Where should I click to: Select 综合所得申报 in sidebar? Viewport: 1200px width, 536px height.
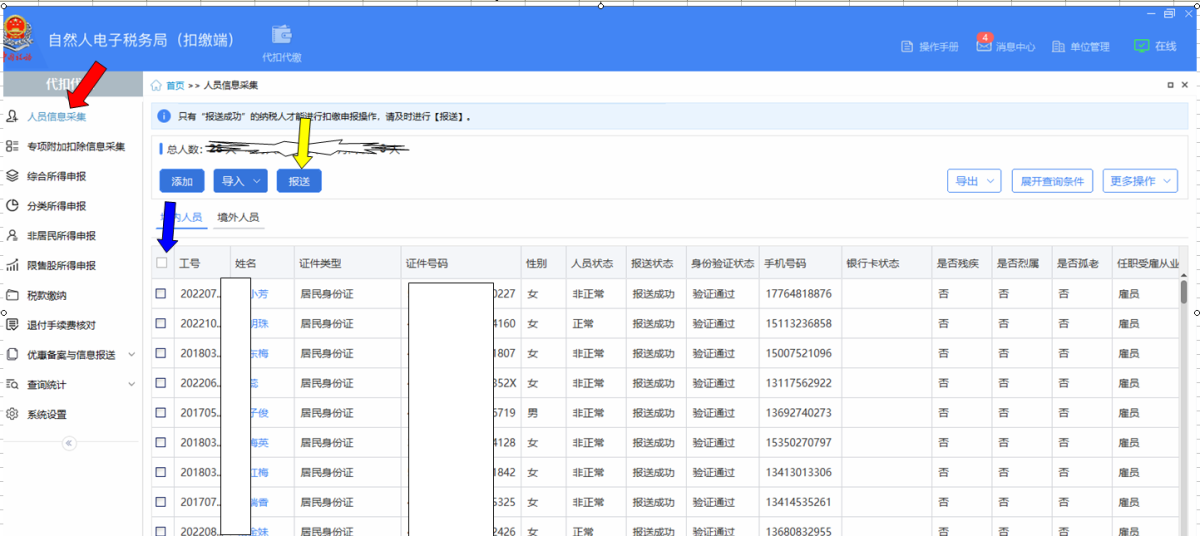pos(56,176)
